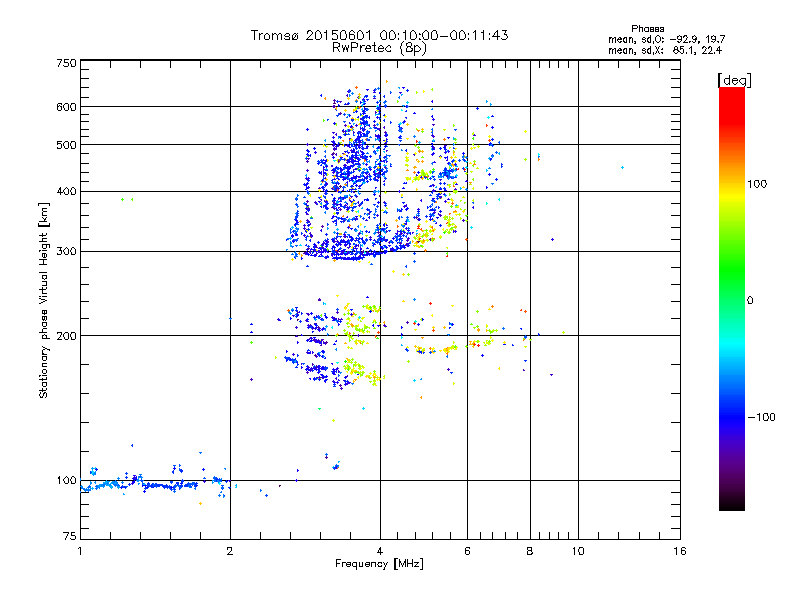Image resolution: width=800 pixels, height=600 pixels.
Task: Click the '[deg]' colorbar unit label
Action: tap(734, 80)
